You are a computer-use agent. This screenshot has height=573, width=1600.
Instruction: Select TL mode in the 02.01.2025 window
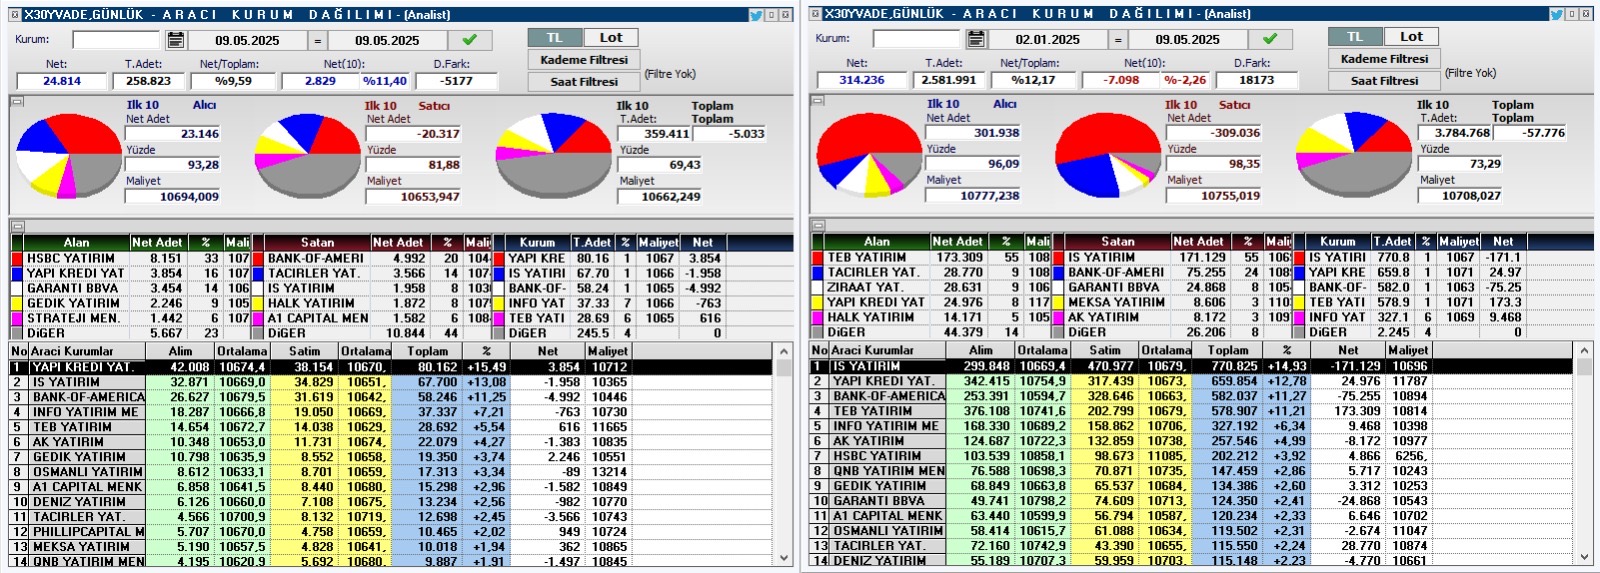tap(1355, 36)
